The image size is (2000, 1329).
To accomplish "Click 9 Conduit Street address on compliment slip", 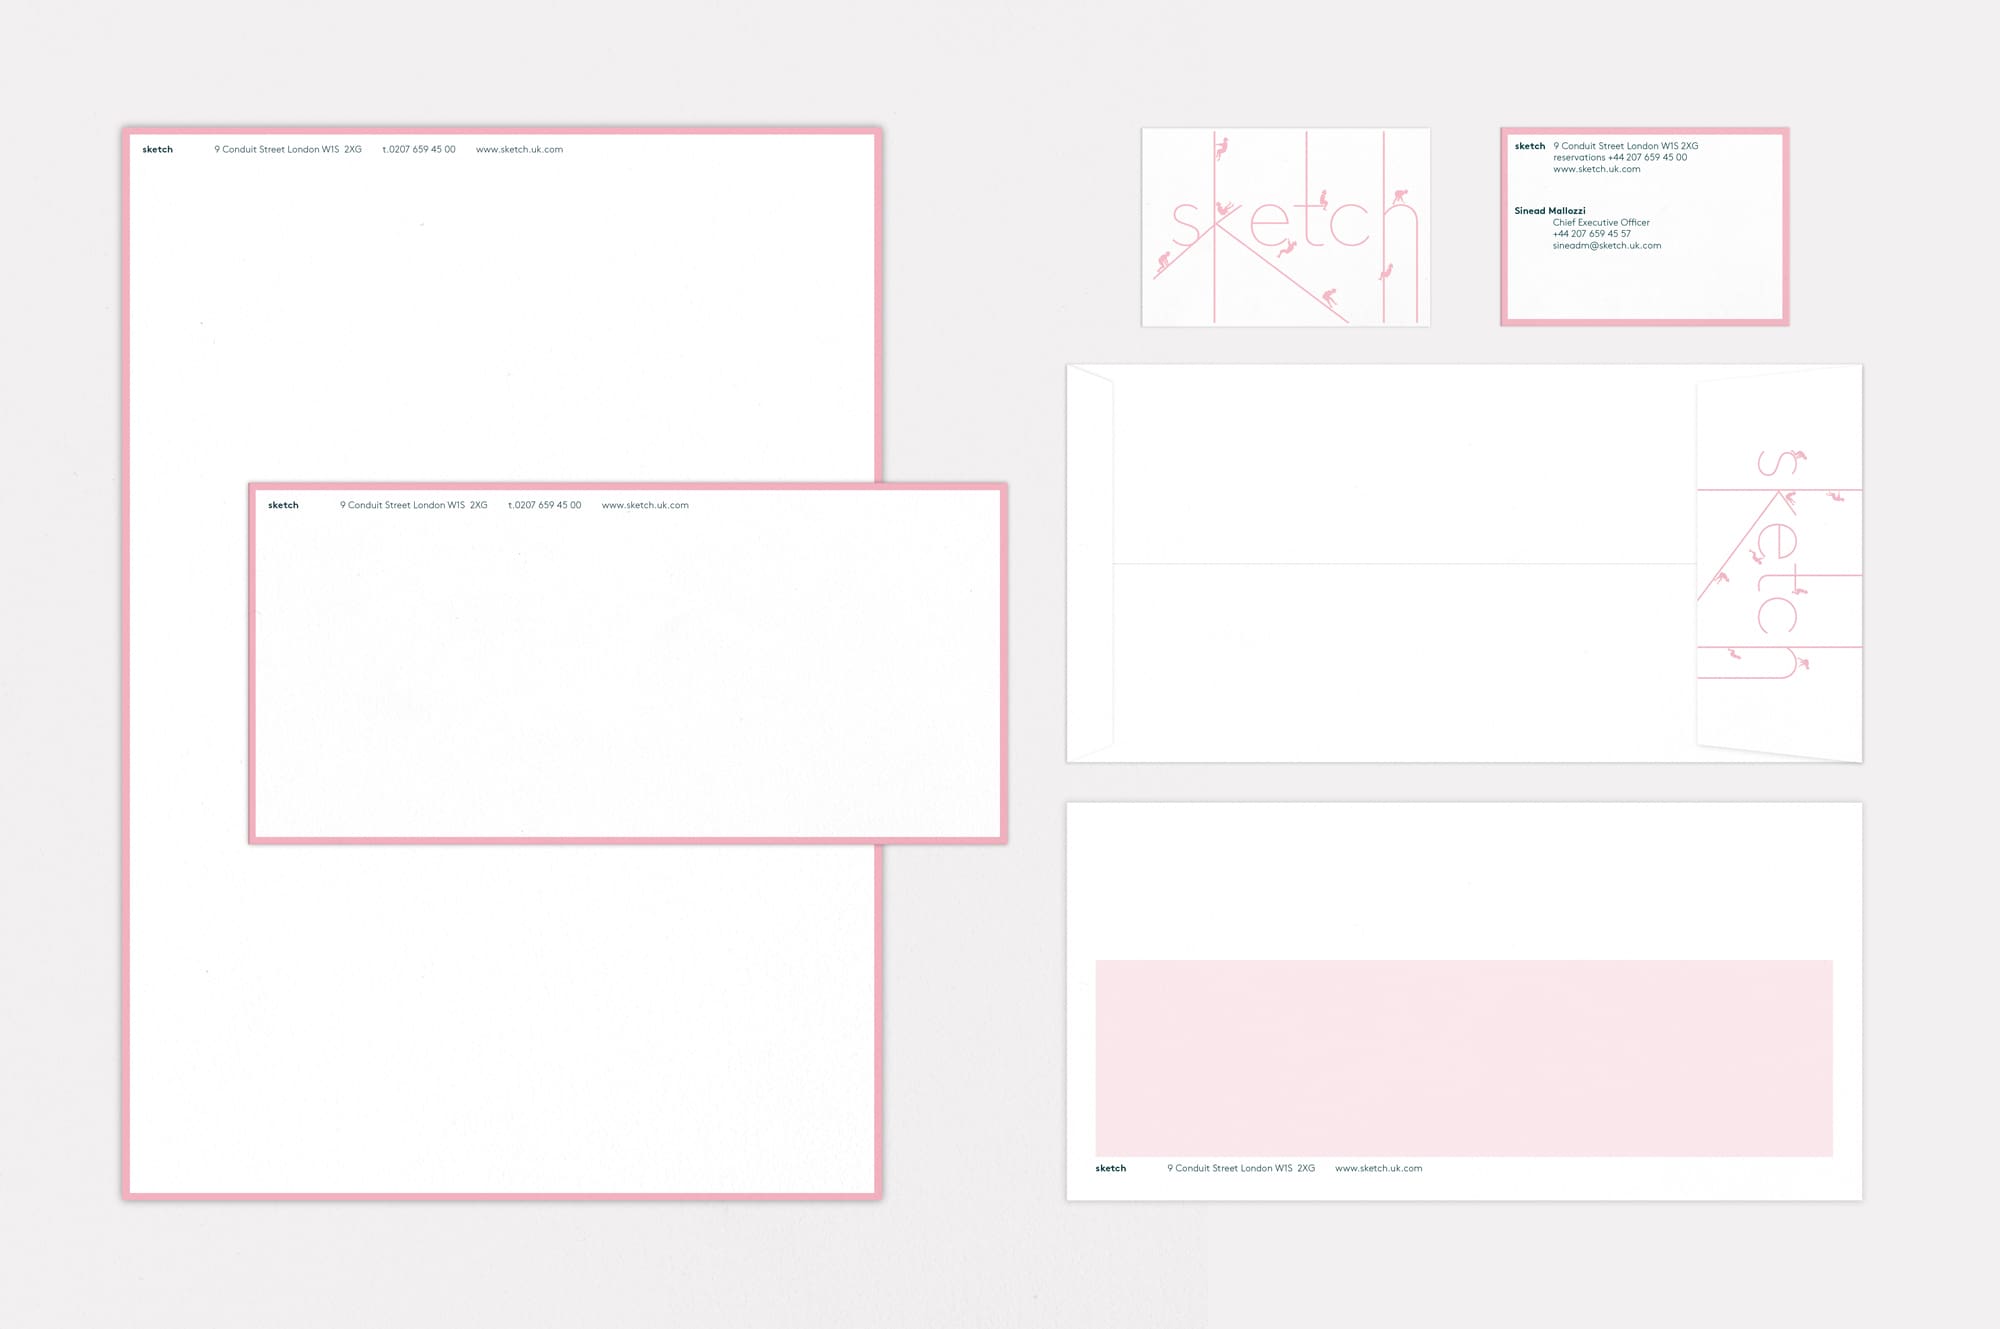I will [x=413, y=506].
